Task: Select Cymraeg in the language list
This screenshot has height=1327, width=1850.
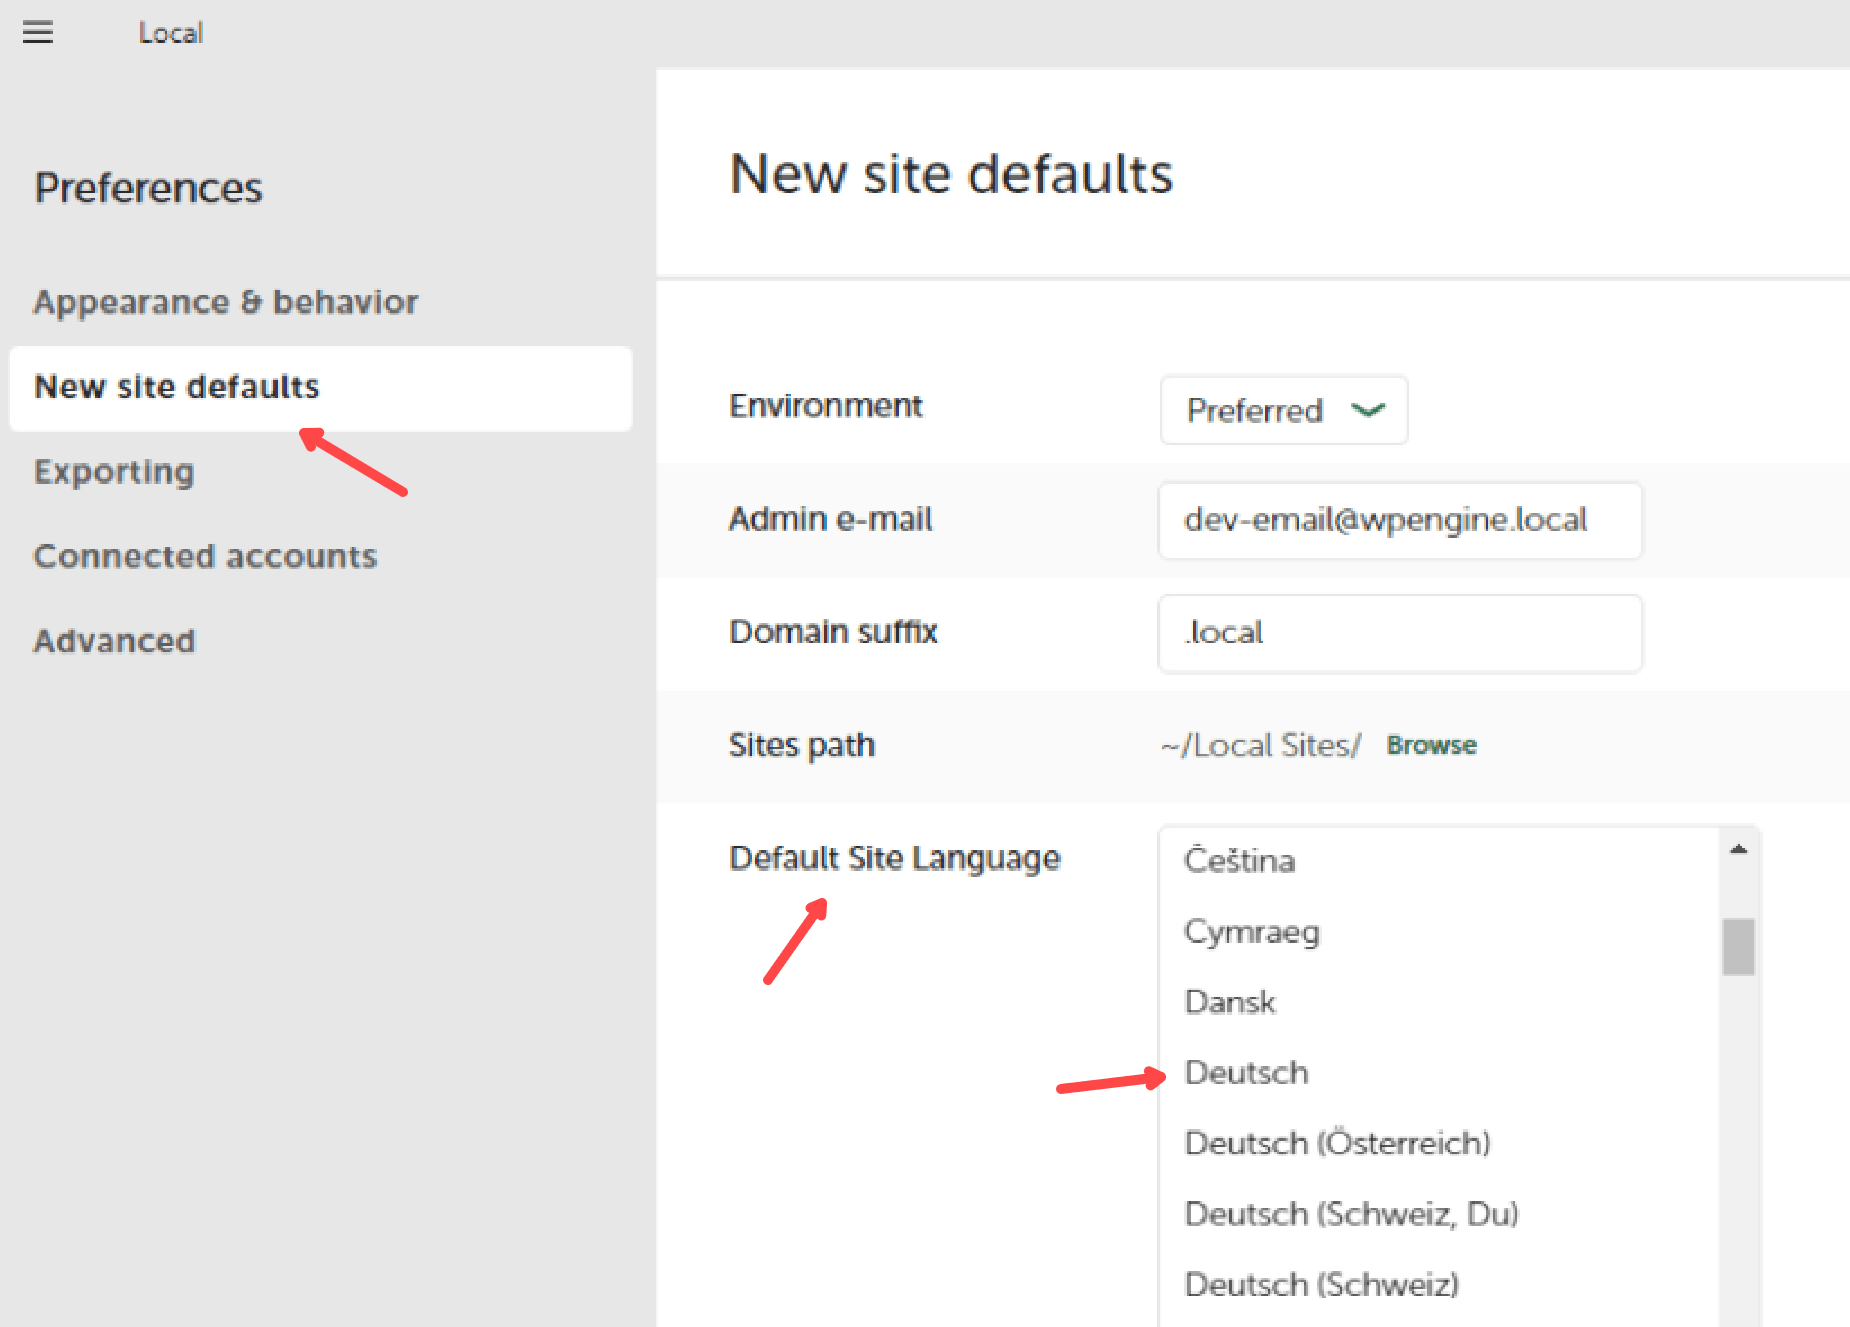Action: pos(1251,932)
